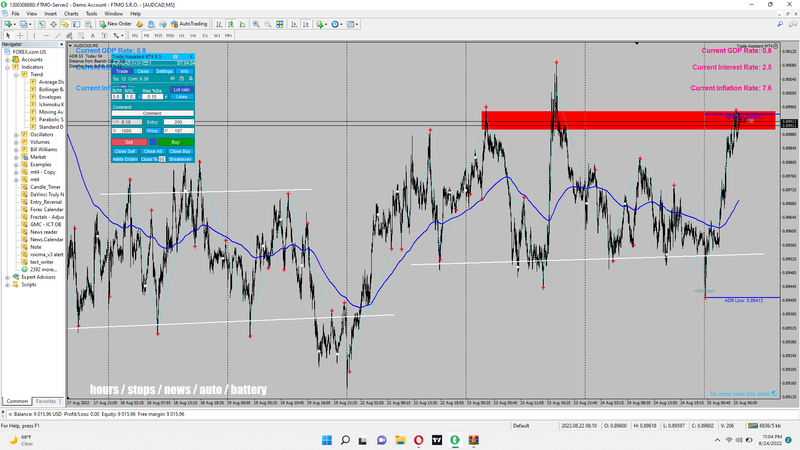The image size is (800, 450).
Task: Switch chart to D1 timeframe
Action: pos(205,35)
